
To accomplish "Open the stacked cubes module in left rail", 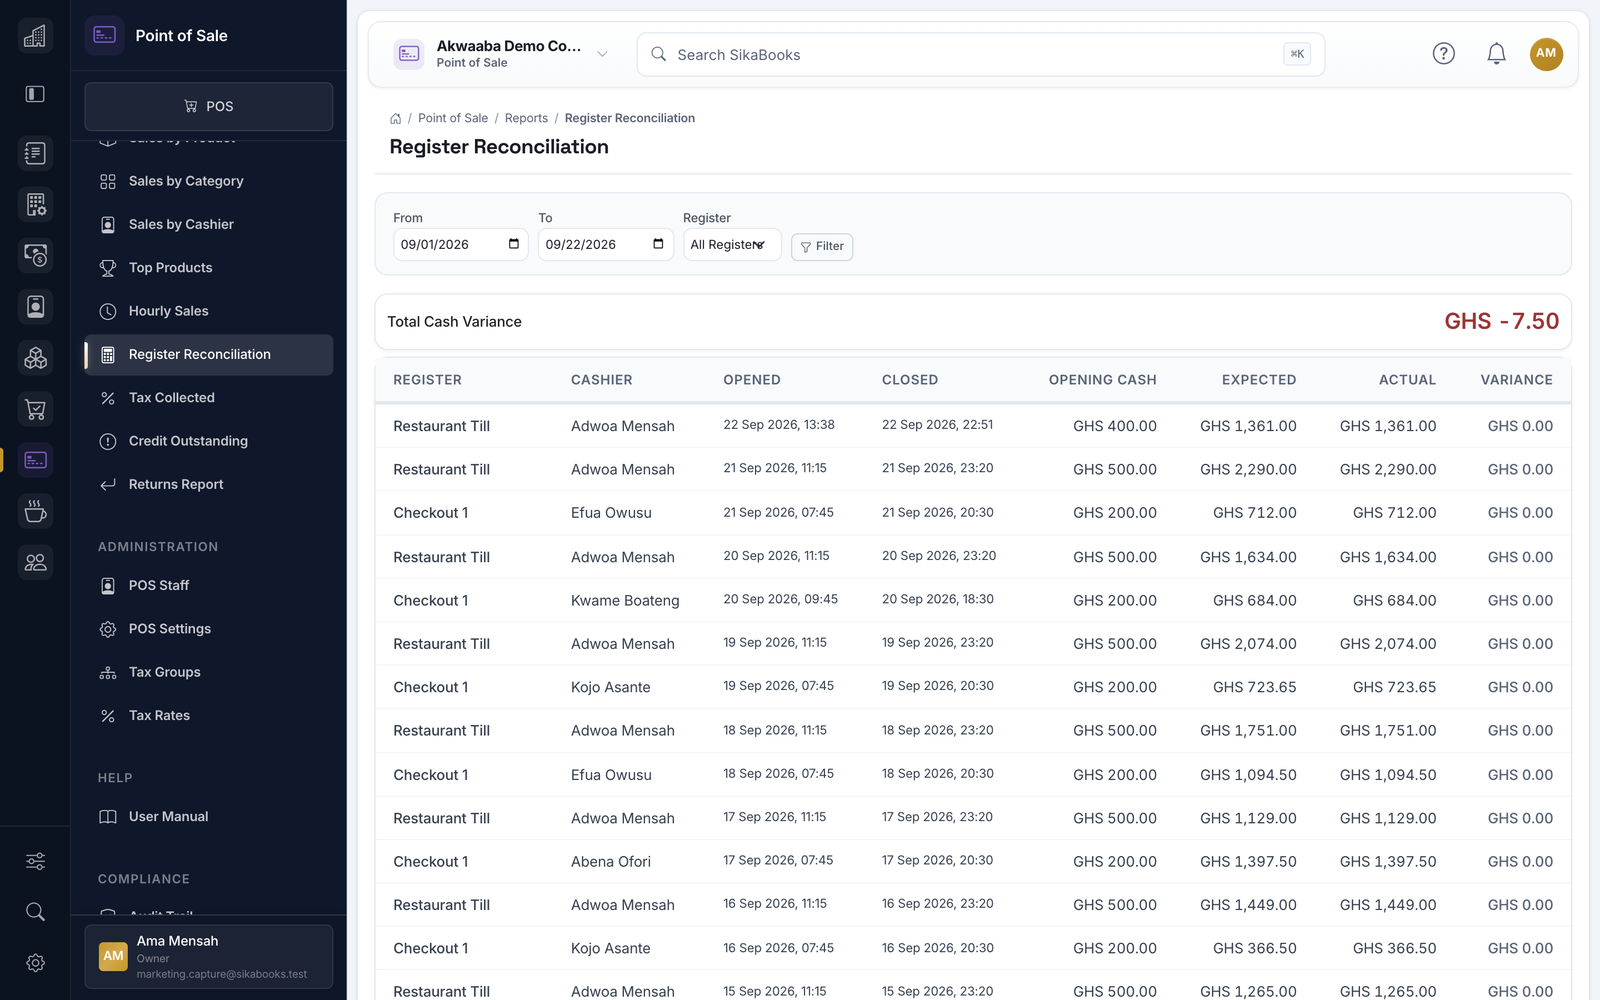I will pyautogui.click(x=35, y=358).
